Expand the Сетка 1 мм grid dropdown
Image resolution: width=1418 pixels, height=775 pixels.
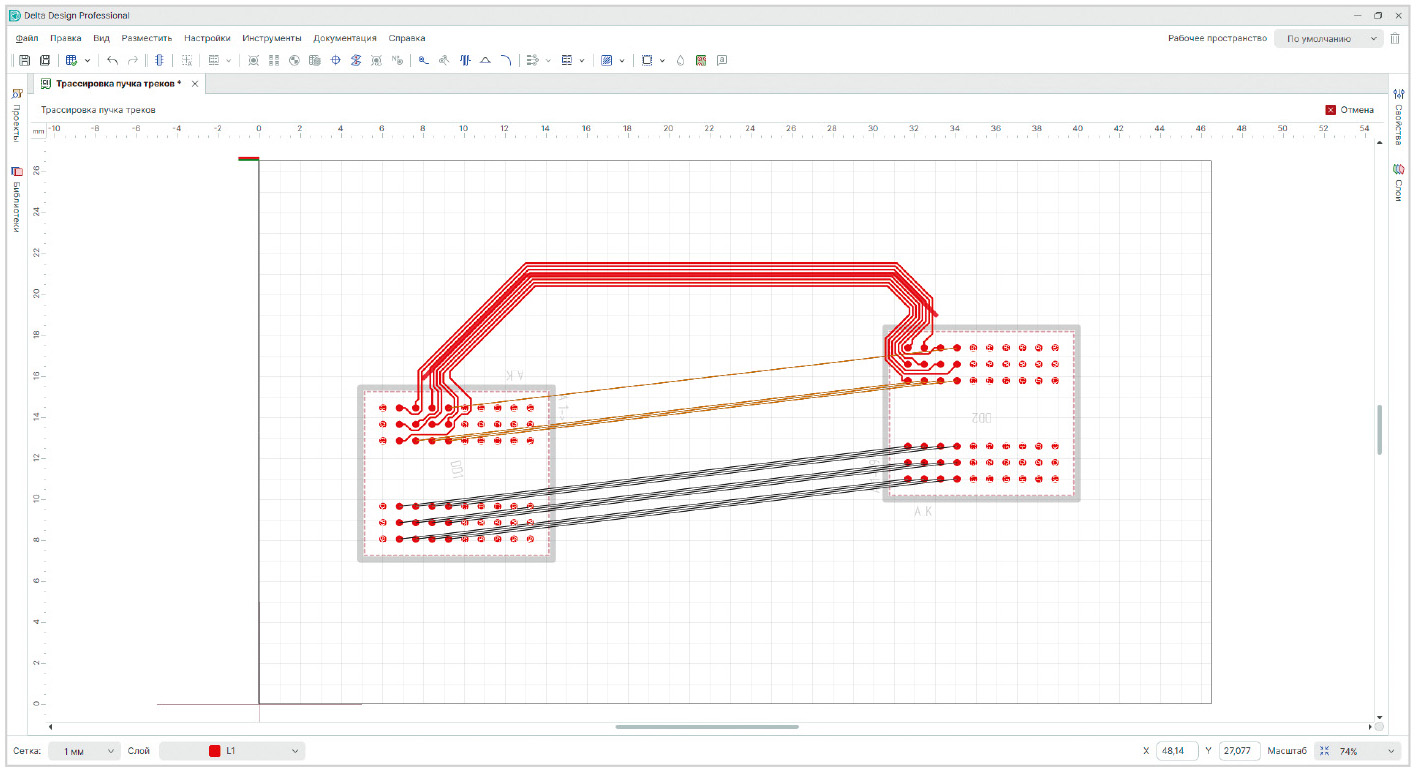84,751
